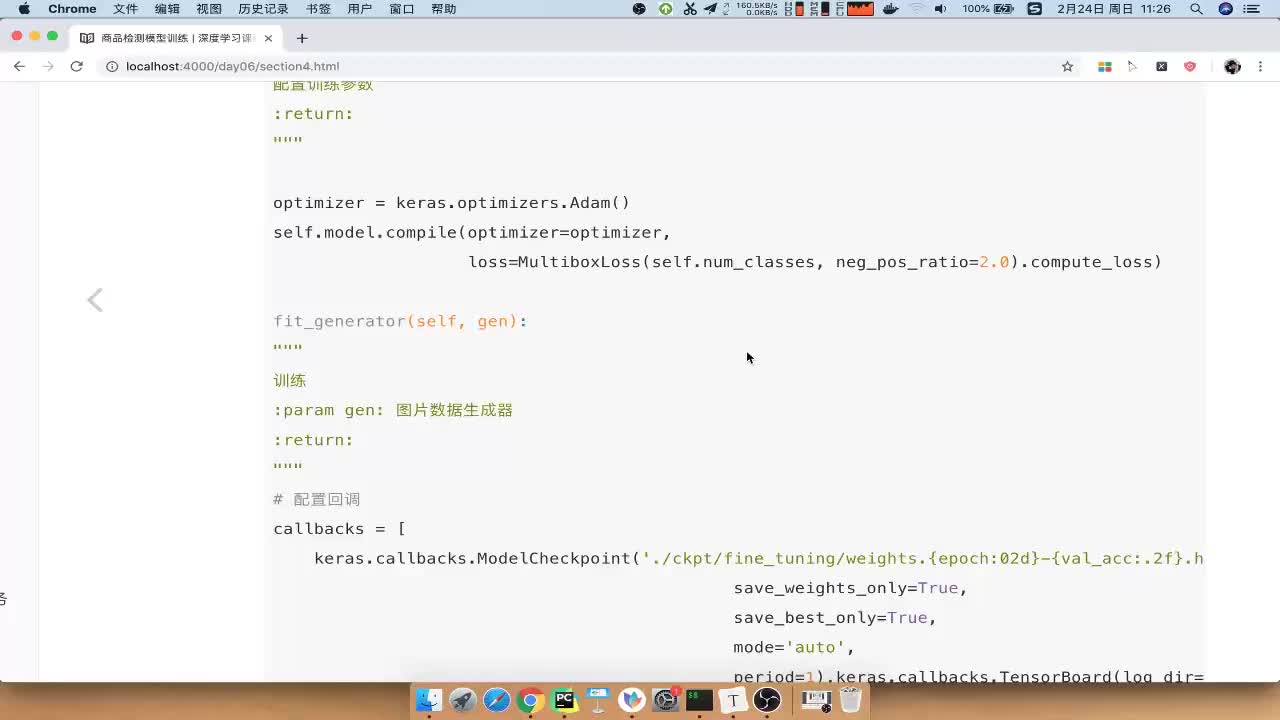
Task: Click the cursor-arrow extension icon
Action: [1133, 66]
